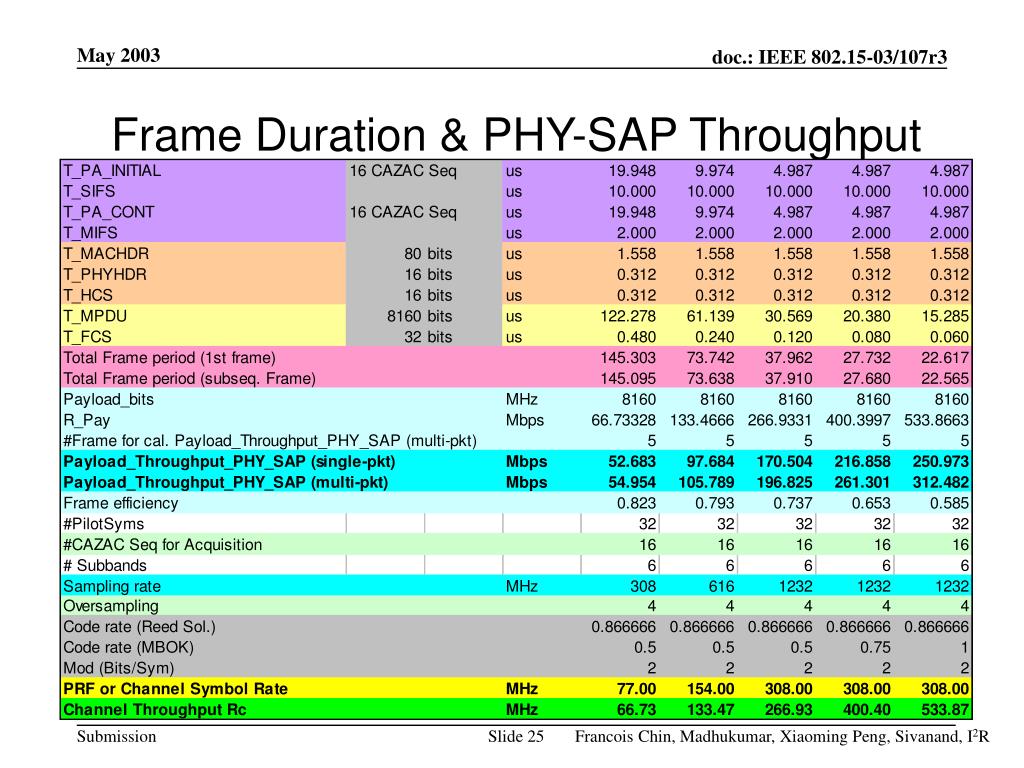Viewport: 1024px width, 768px height.
Task: Click the value '145.303' total frame period
Action: click(628, 358)
